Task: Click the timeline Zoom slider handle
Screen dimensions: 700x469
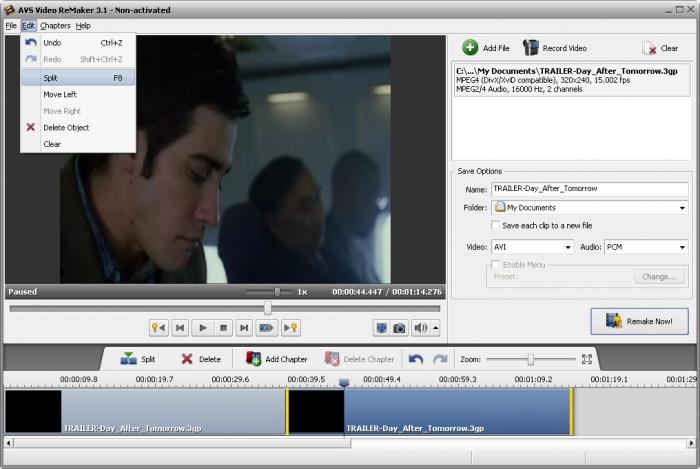Action: pos(530,359)
